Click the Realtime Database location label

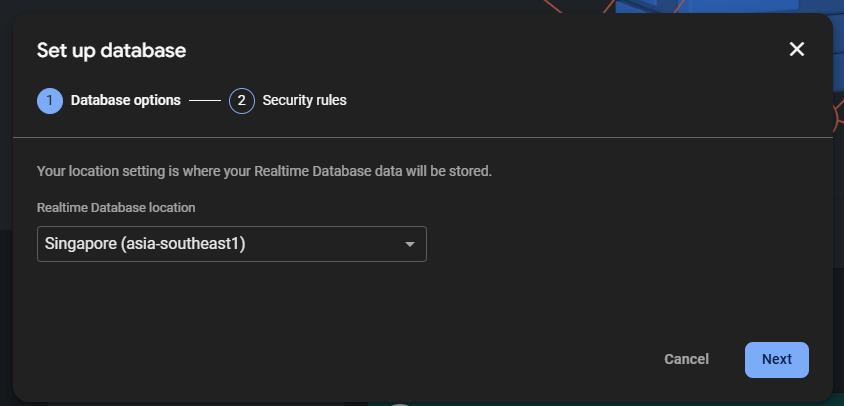(116, 208)
